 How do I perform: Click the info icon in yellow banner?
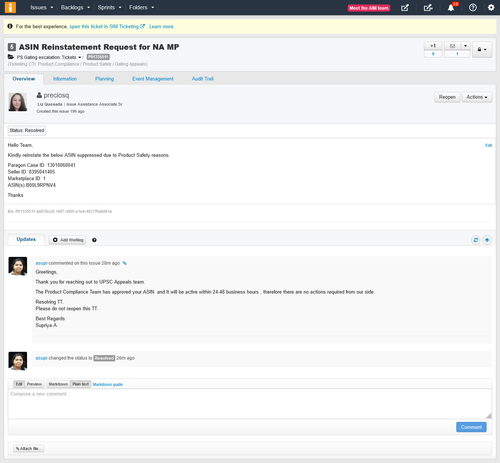tap(10, 26)
